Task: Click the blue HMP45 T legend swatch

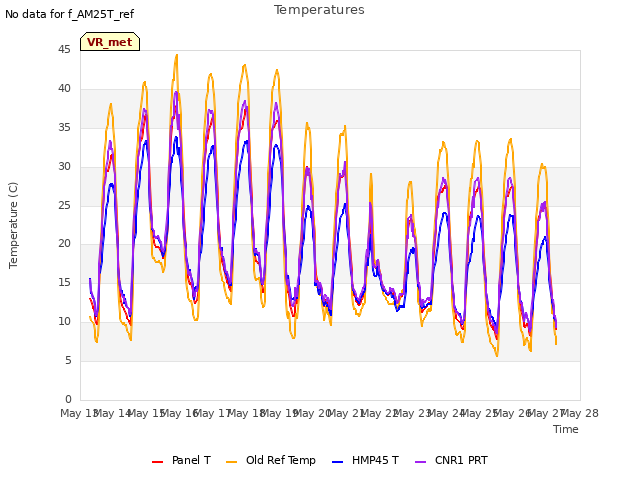Action: click(x=338, y=462)
